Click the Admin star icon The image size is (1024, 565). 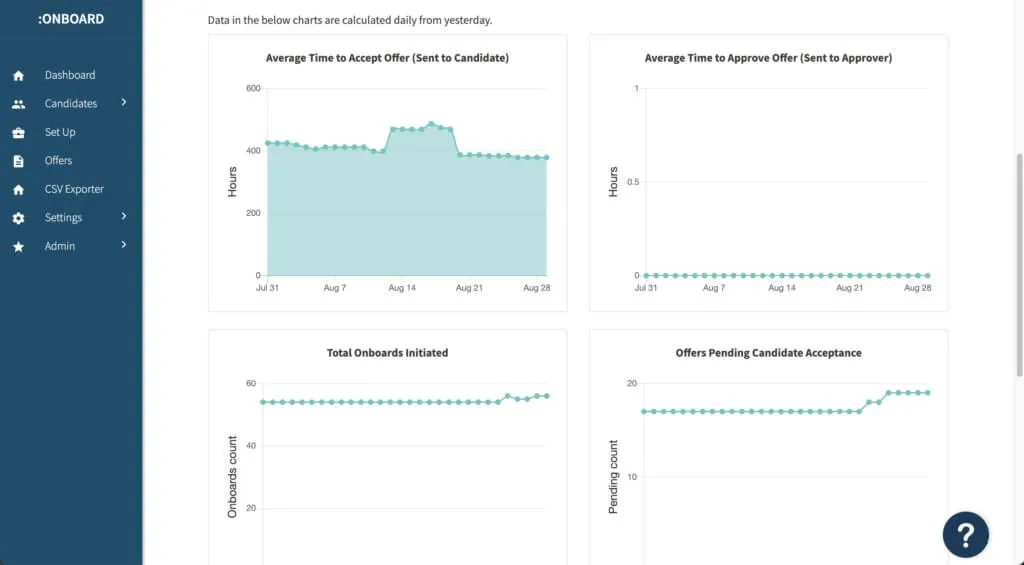[18, 247]
